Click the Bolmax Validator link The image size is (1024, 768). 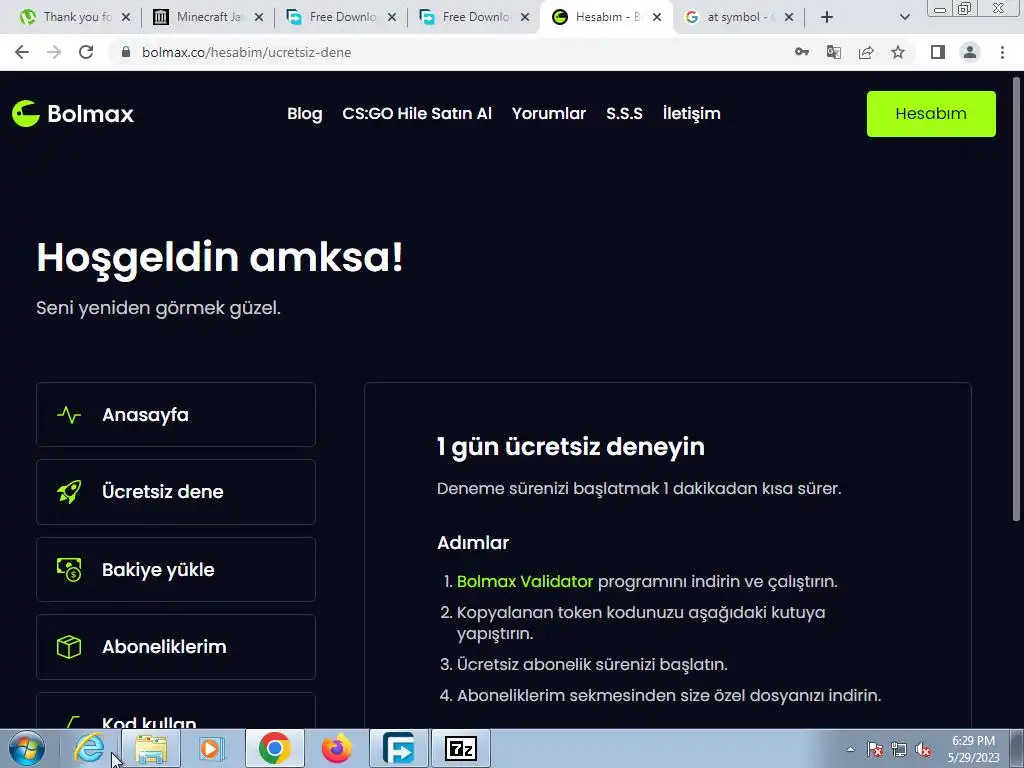pos(524,581)
